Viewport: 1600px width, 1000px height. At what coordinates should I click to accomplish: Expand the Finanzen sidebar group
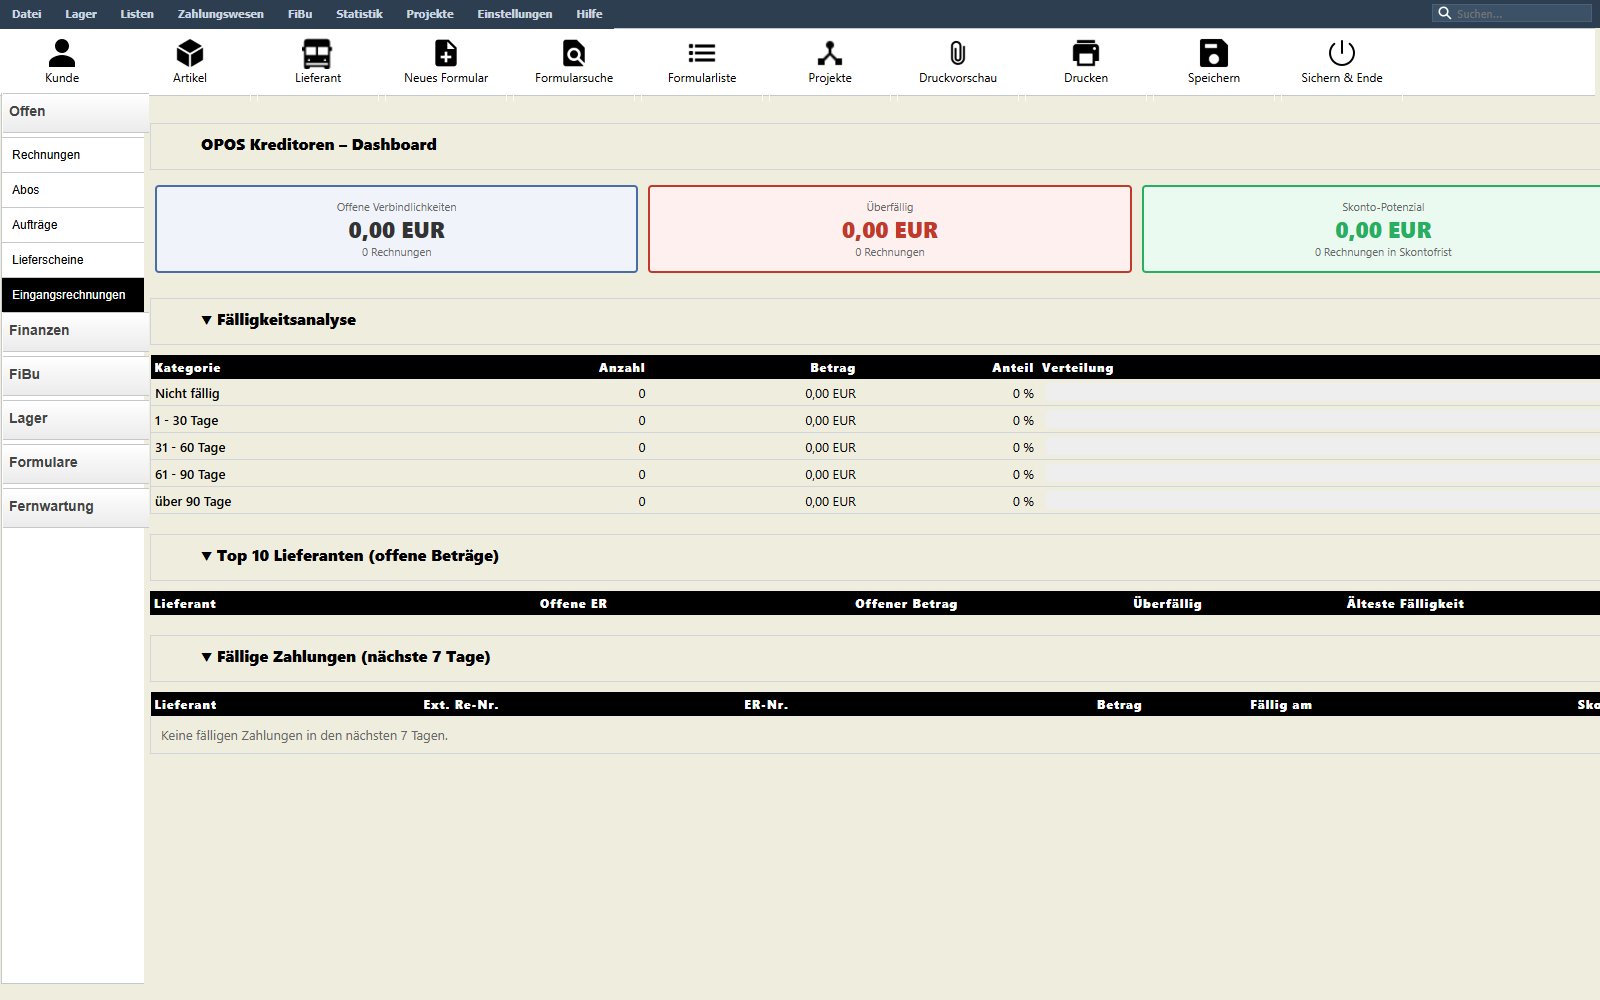point(75,331)
